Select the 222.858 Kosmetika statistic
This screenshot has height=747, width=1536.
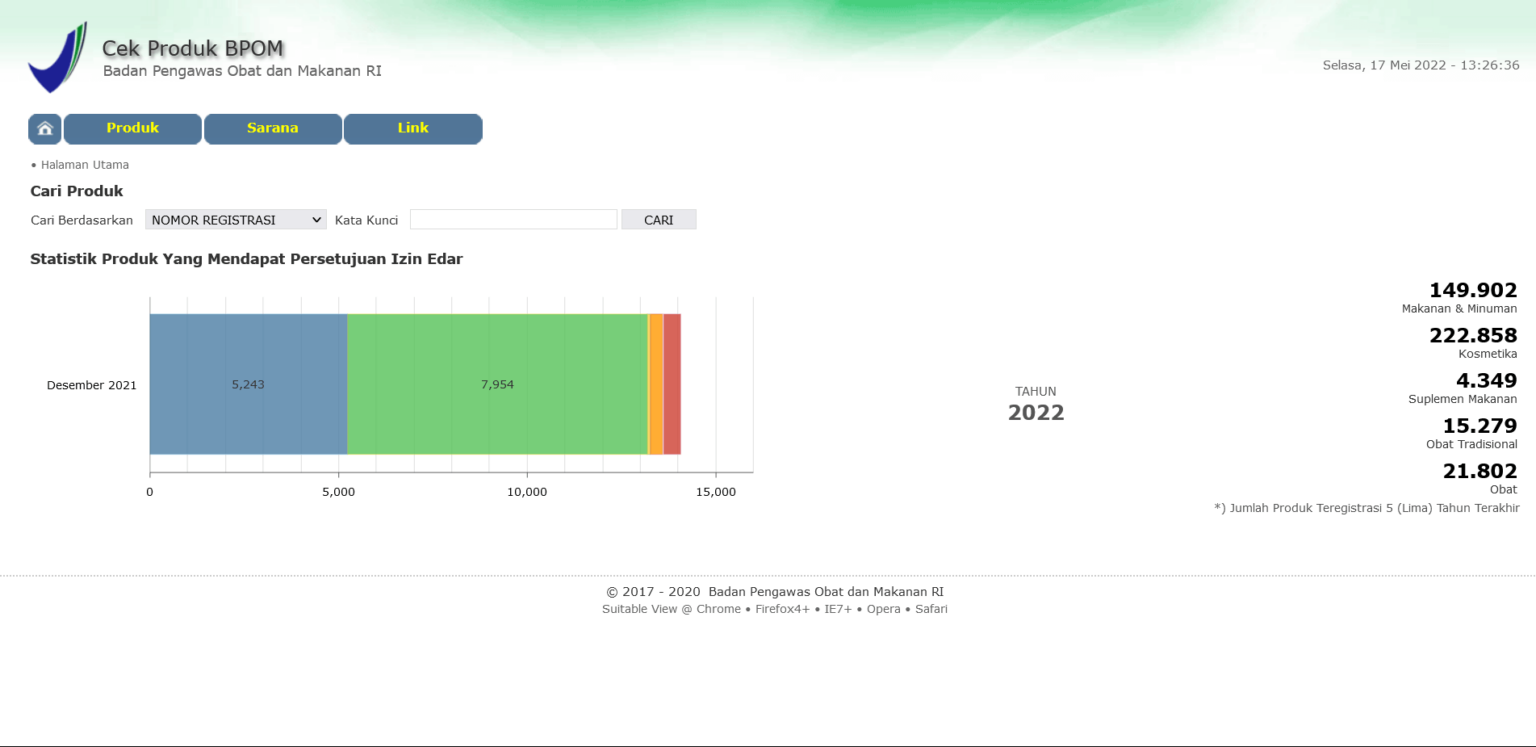(1472, 336)
